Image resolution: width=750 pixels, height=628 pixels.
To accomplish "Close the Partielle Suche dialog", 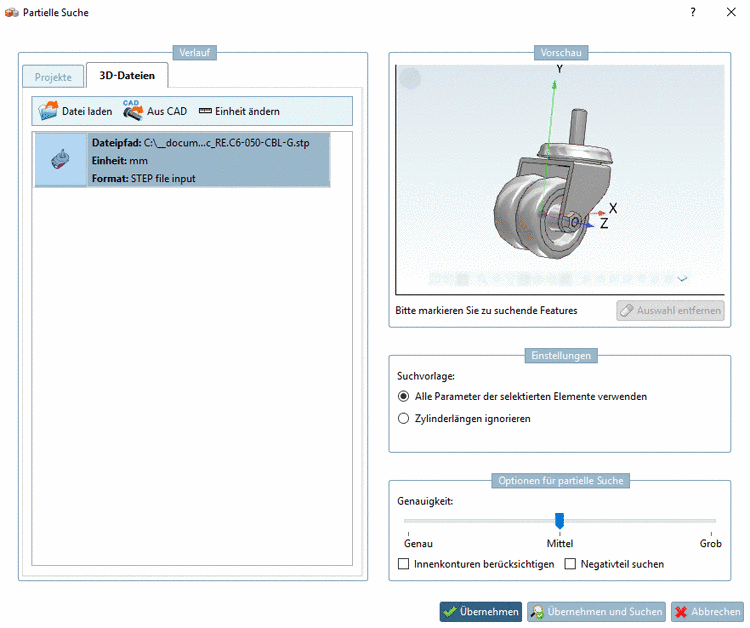I will 731,12.
